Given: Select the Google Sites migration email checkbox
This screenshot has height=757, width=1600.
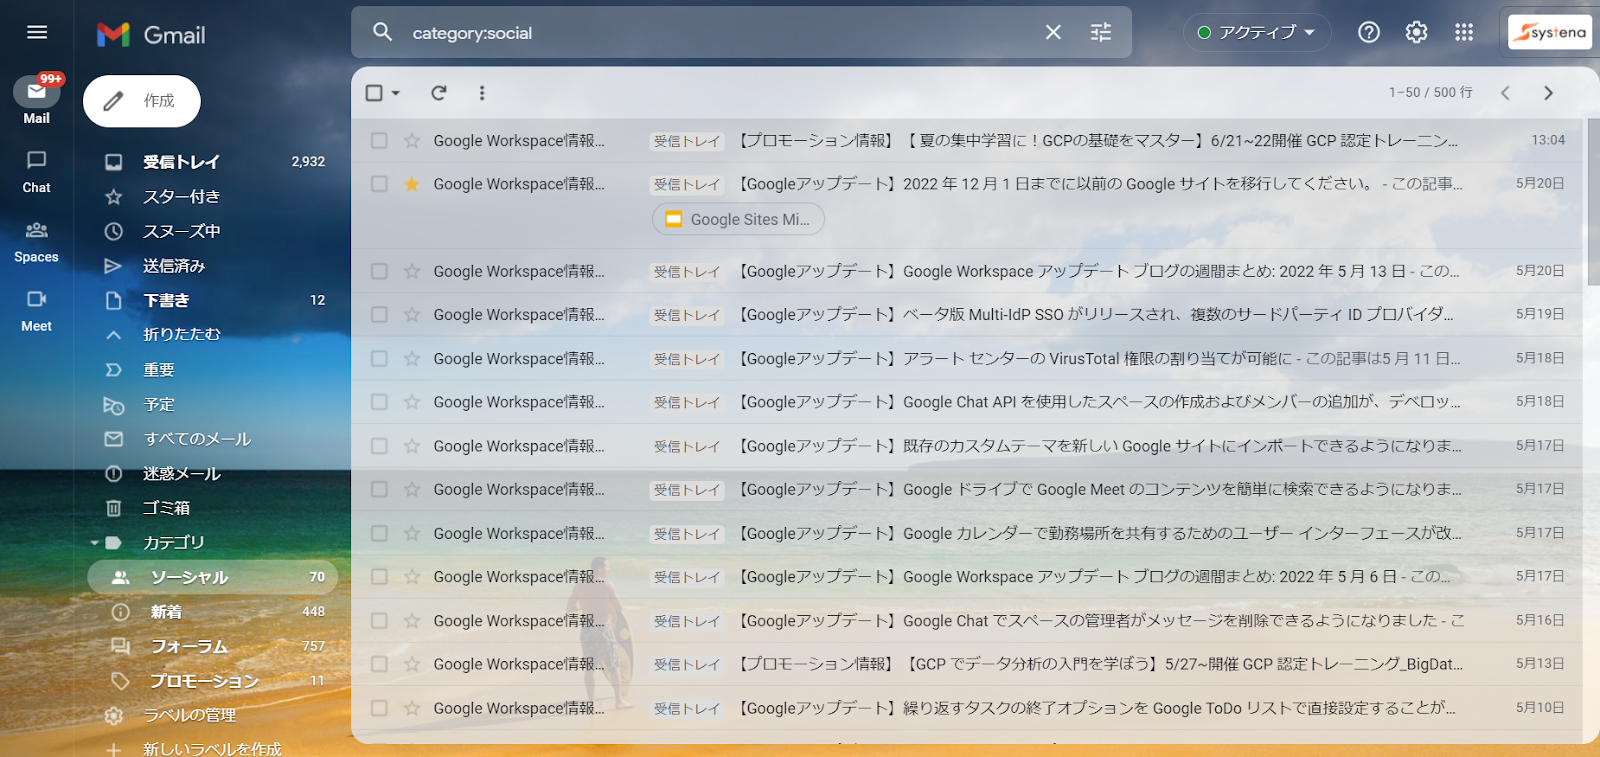Looking at the screenshot, I should 379,184.
